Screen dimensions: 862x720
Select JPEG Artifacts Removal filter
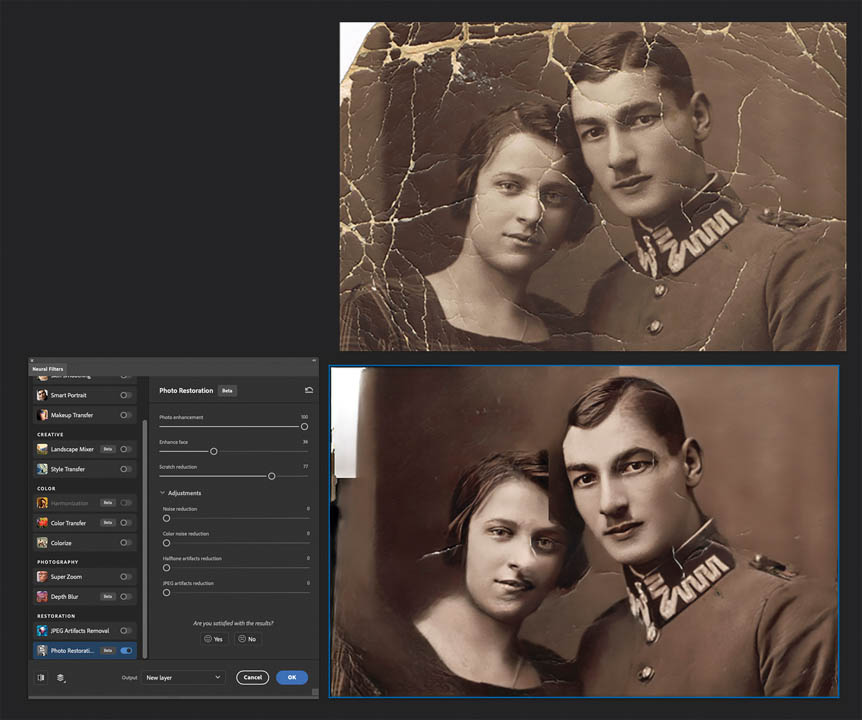coord(76,630)
